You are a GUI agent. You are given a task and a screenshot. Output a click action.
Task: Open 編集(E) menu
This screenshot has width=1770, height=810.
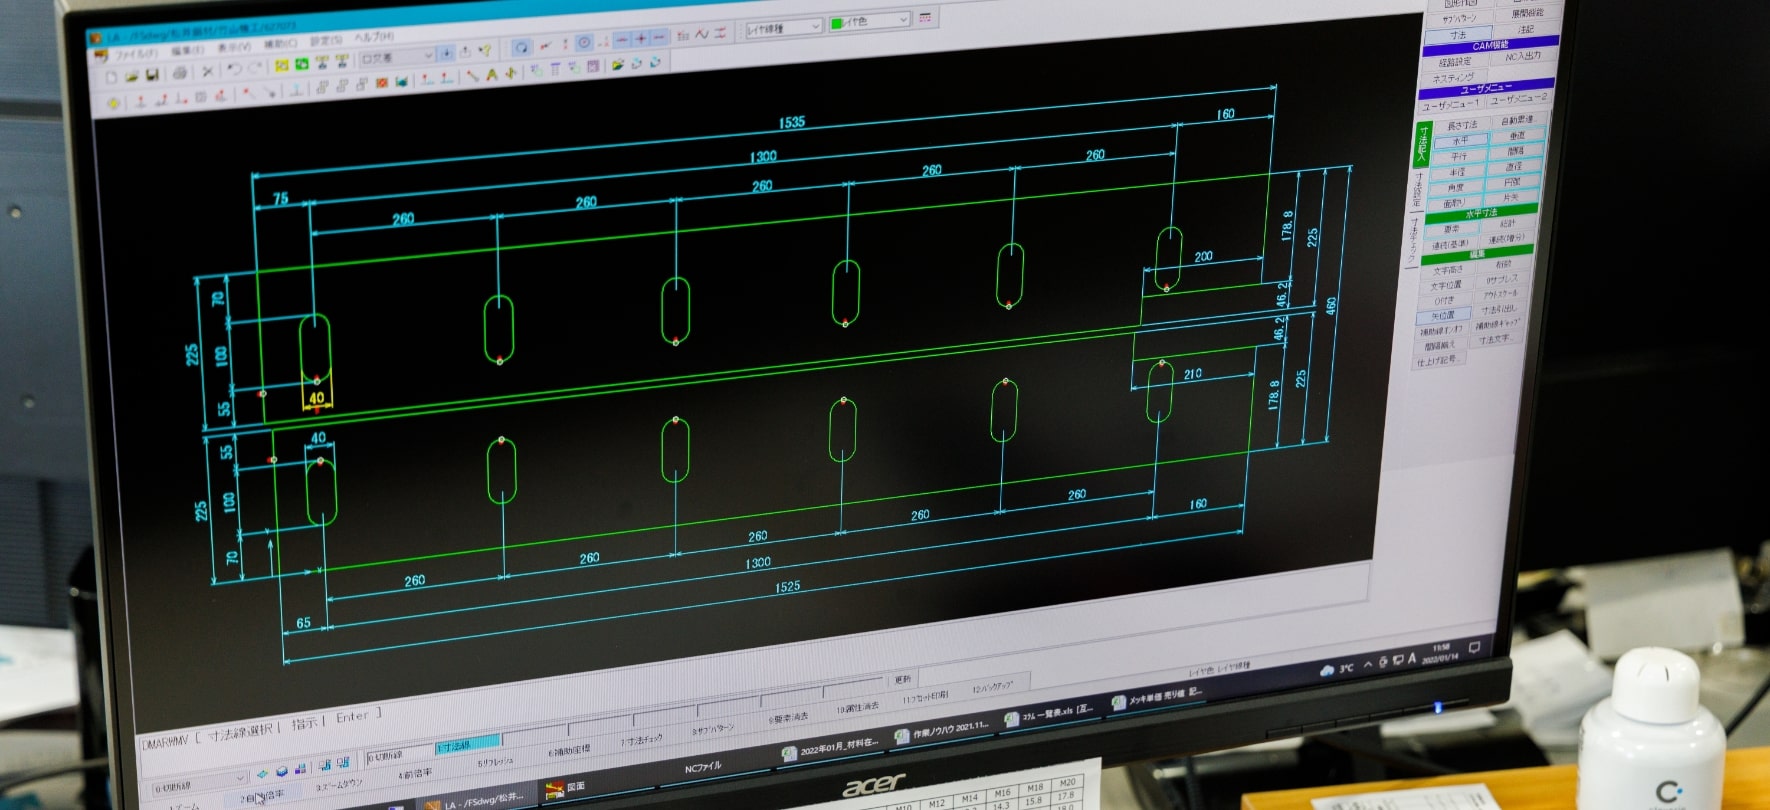coord(188,51)
